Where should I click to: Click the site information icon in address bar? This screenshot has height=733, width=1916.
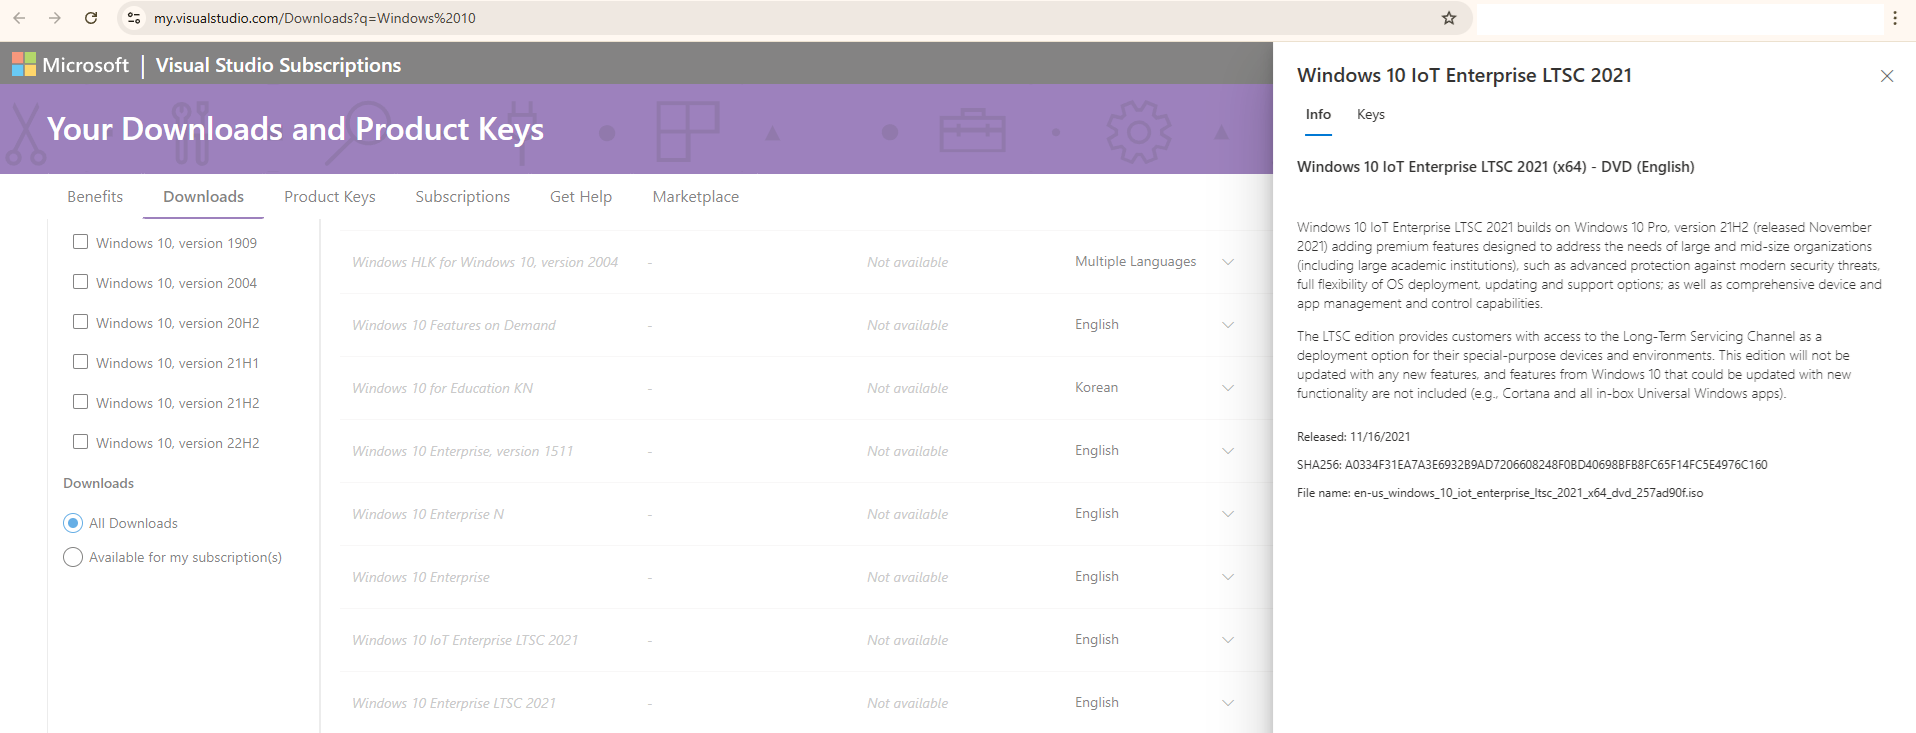[x=134, y=18]
